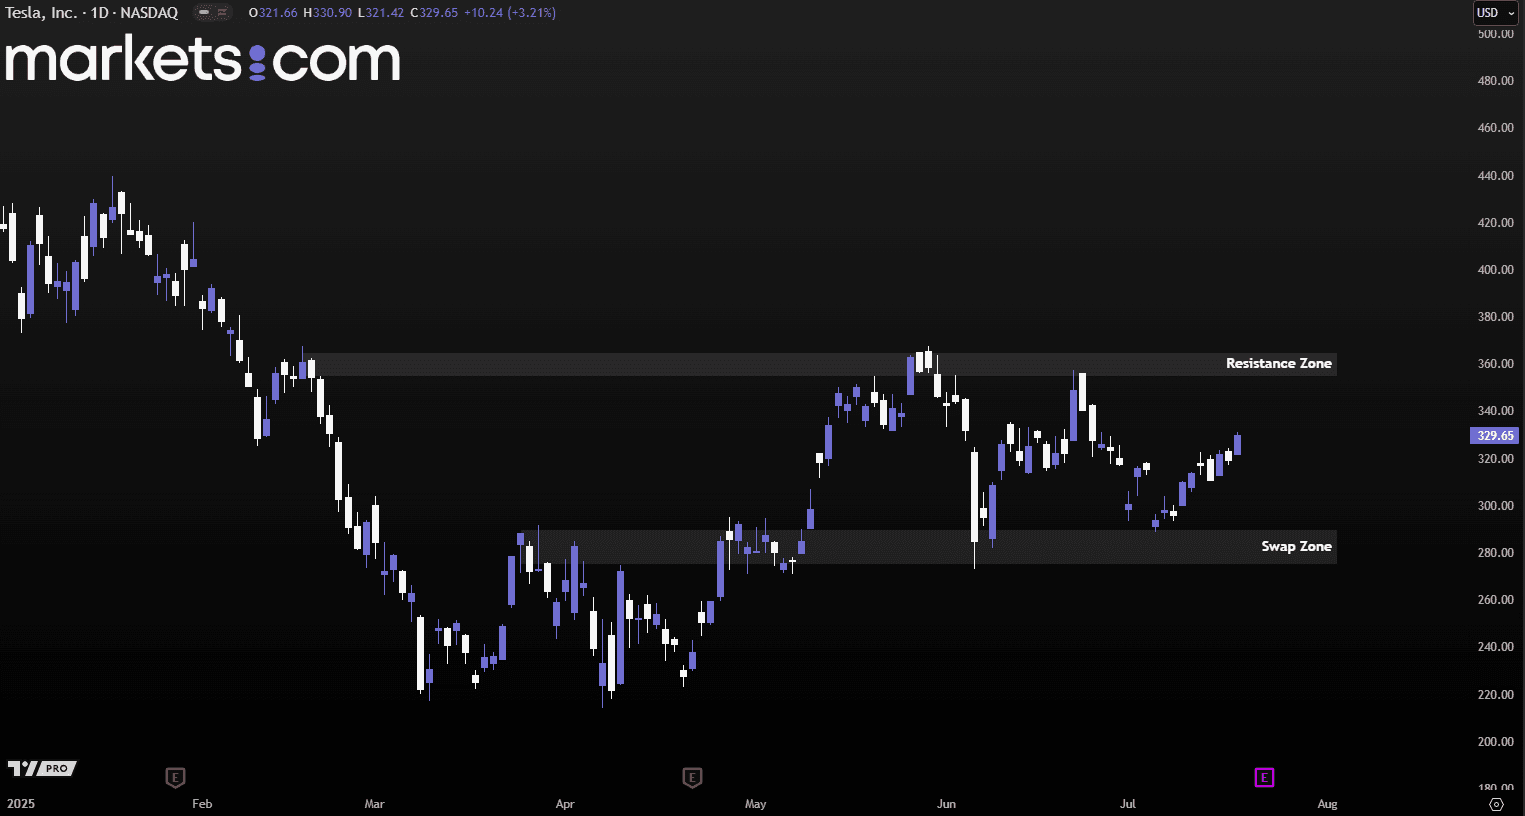Click the earnings marker near February
1525x816 pixels.
coord(175,777)
